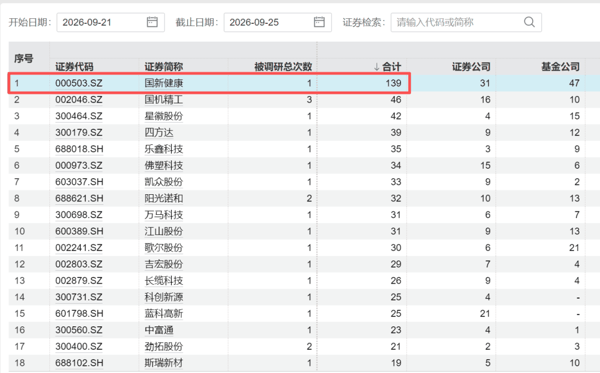
Task: Select the stock name 歌尔股份
Action: point(163,248)
